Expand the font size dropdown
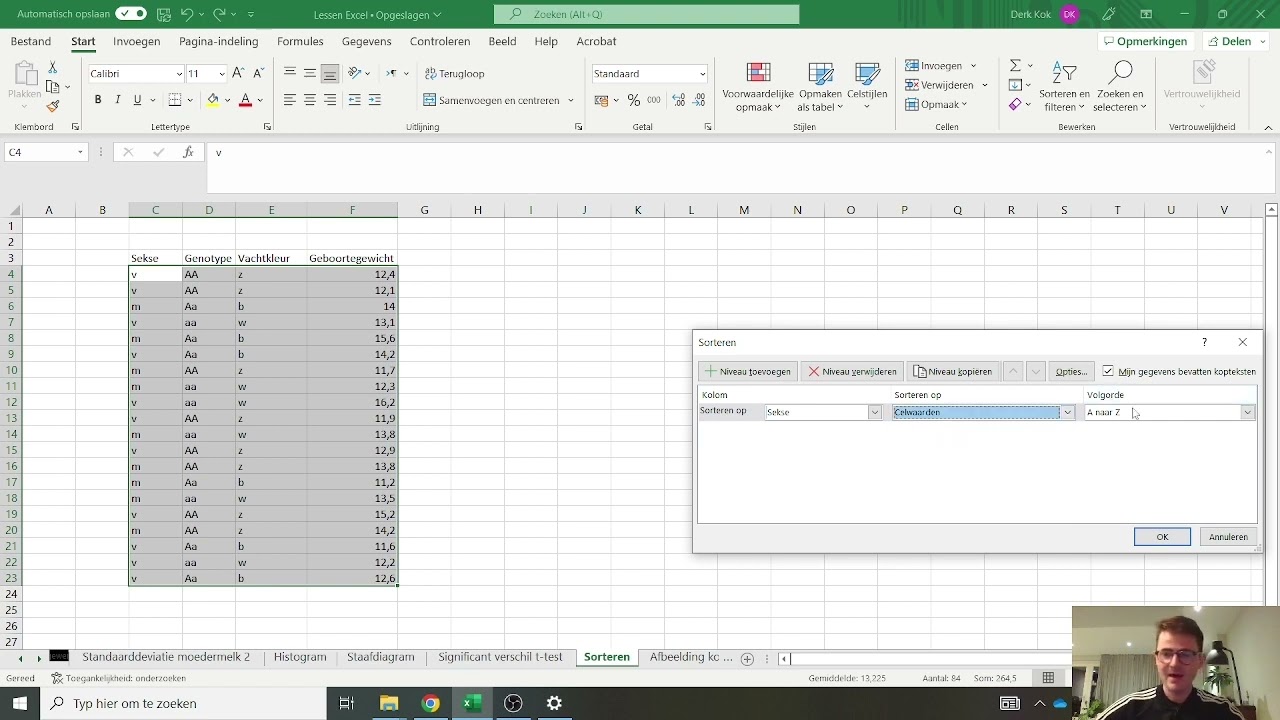 [222, 74]
